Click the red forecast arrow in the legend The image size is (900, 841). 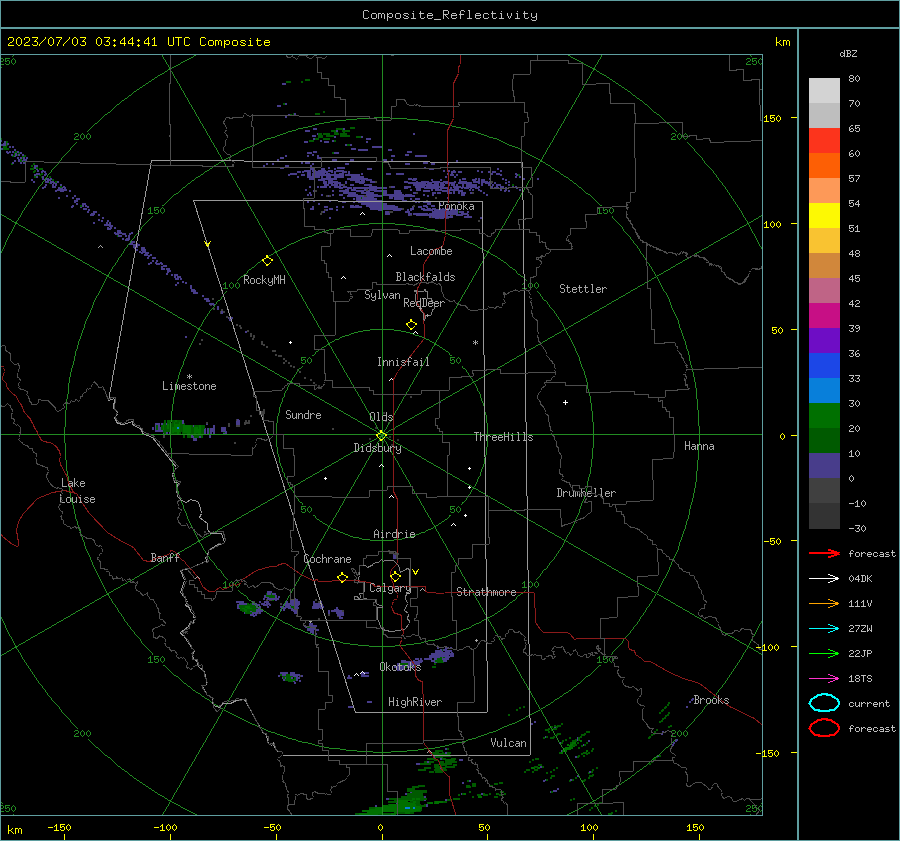pyautogui.click(x=824, y=553)
